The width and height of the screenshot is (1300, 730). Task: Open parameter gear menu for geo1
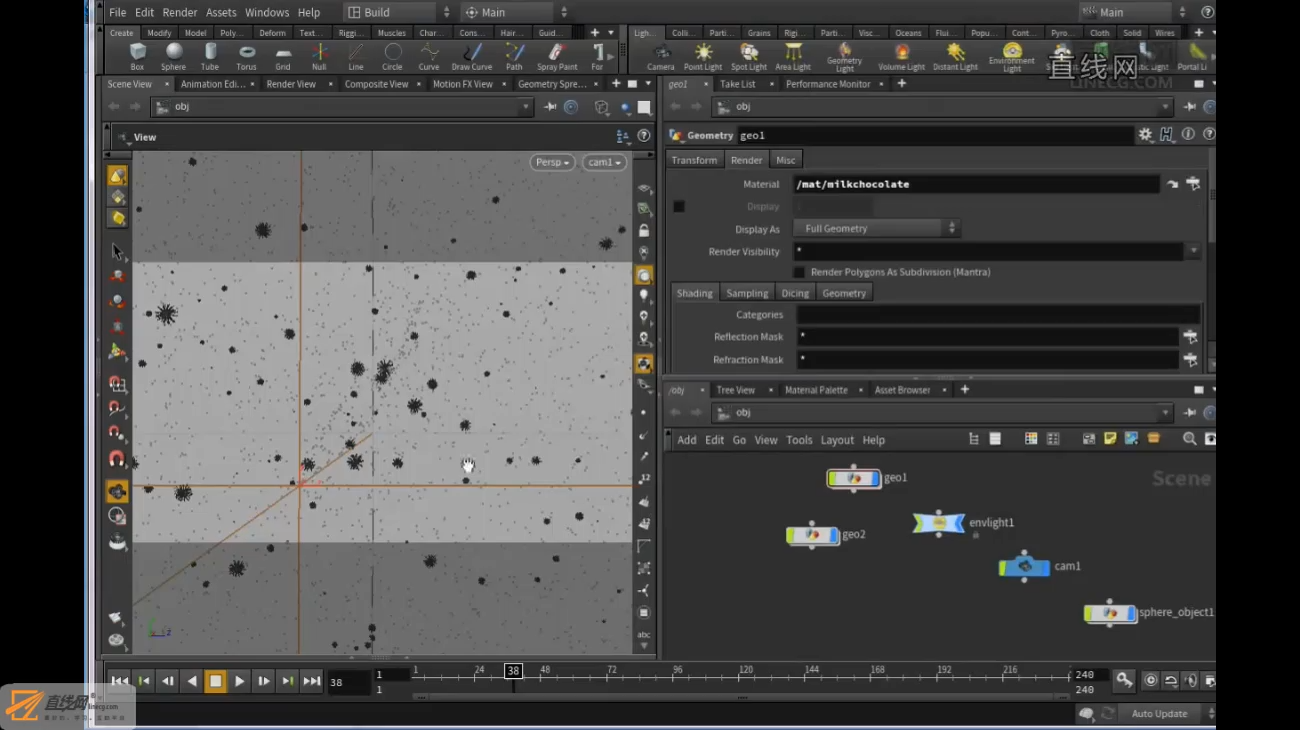tap(1145, 134)
